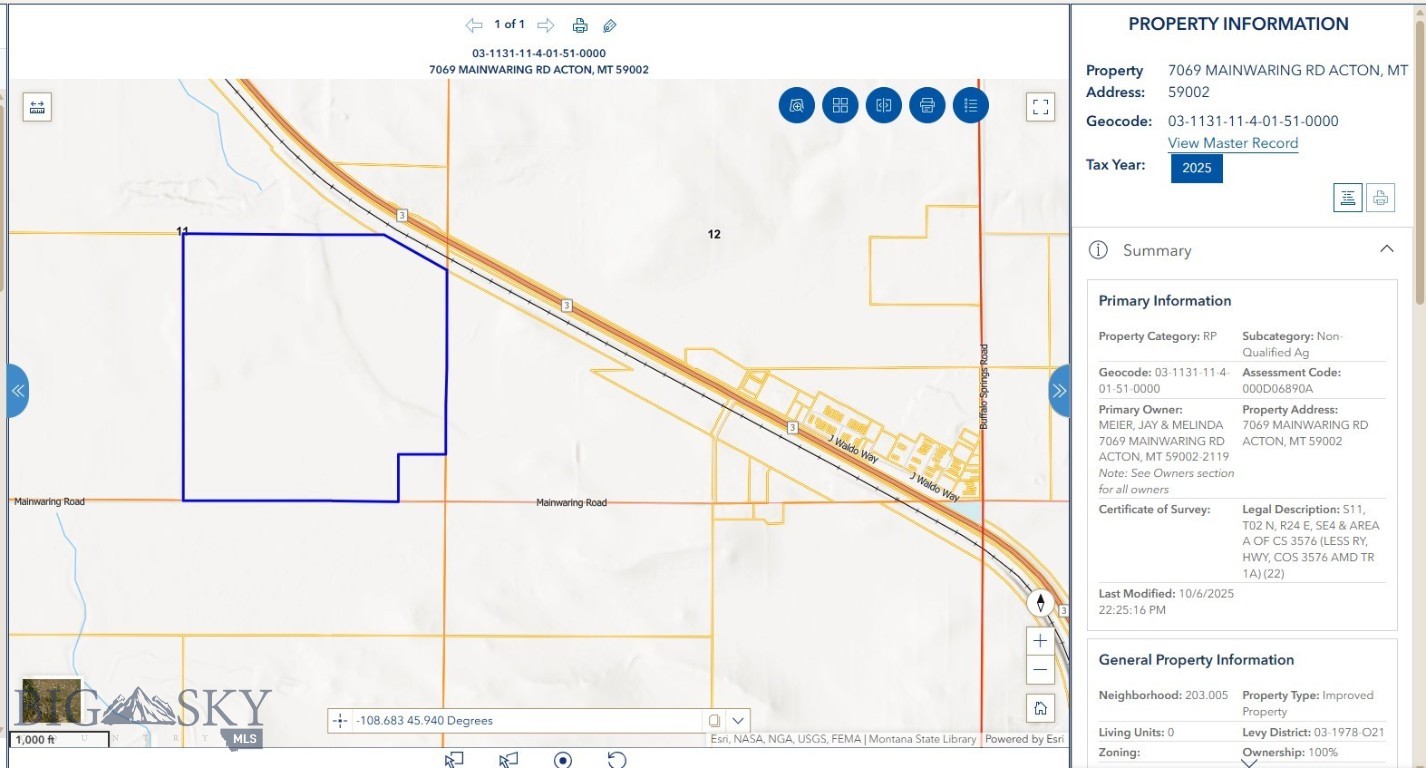Go to next result arrow
The width and height of the screenshot is (1426, 768).
[545, 25]
